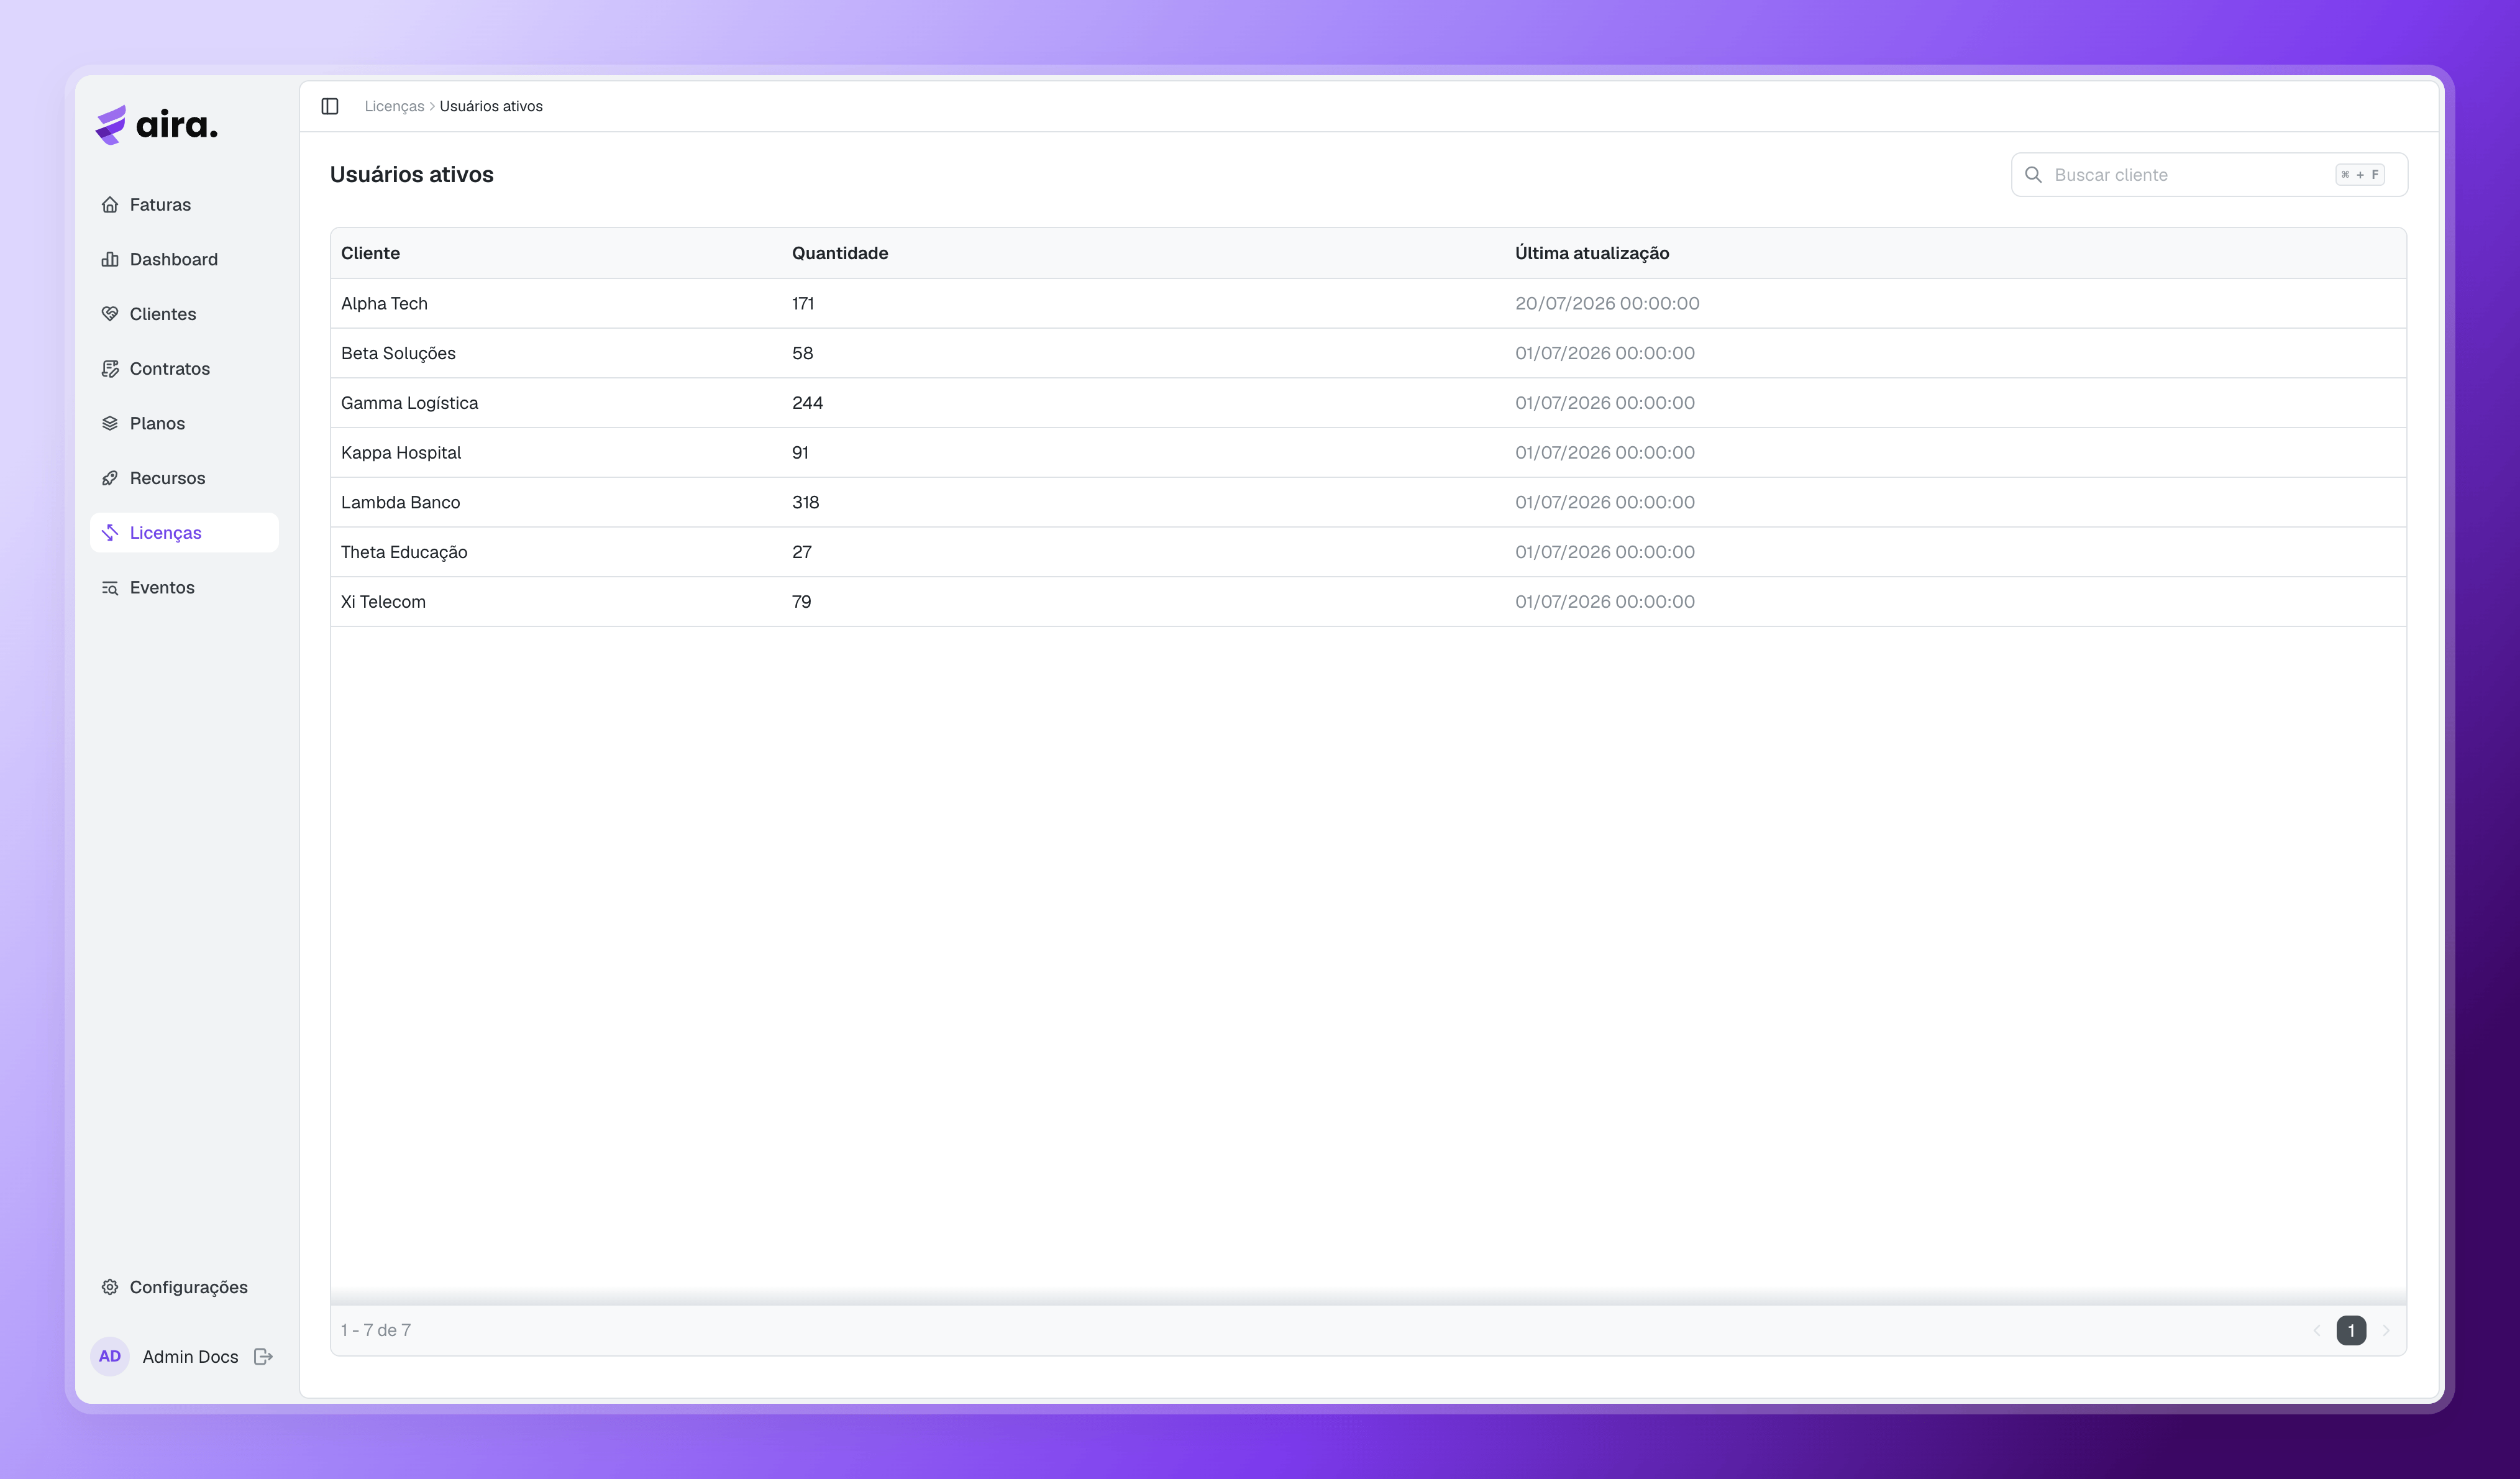Select Licenças in the sidebar
Viewport: 2520px width, 1479px height.
tap(184, 533)
